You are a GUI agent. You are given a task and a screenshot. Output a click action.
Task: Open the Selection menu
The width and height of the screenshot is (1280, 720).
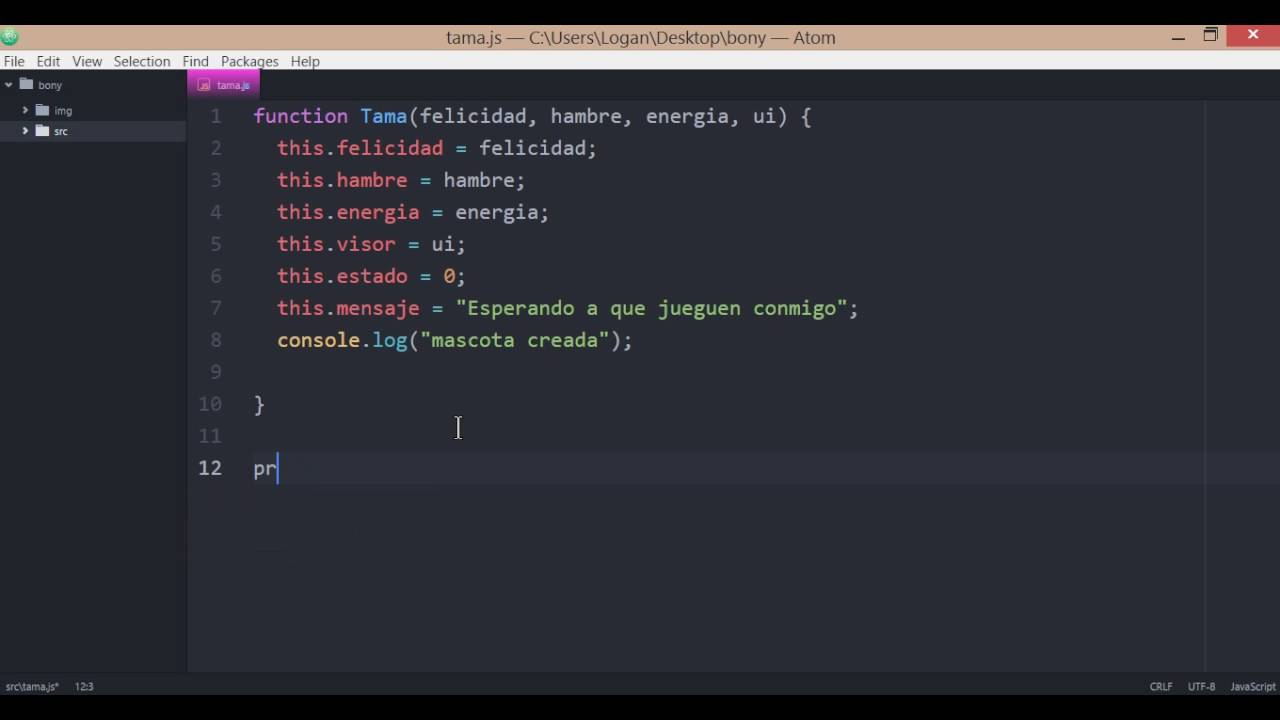pos(142,61)
